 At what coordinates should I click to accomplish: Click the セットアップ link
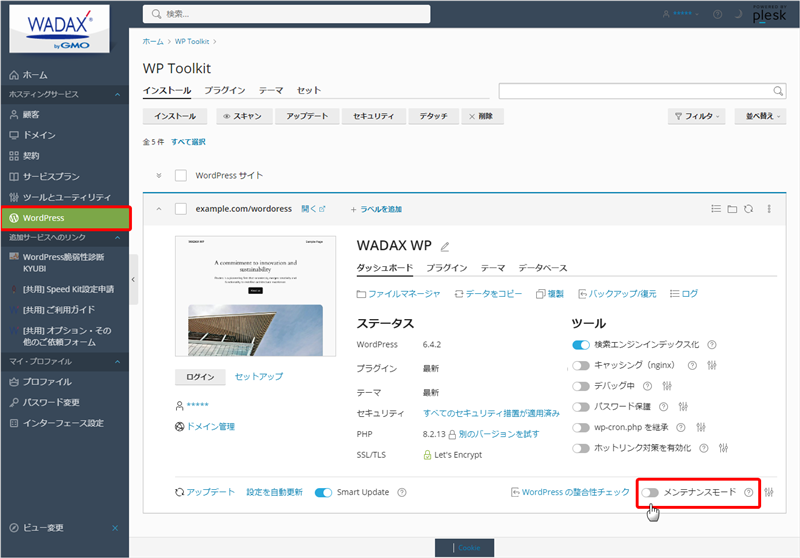(x=259, y=376)
